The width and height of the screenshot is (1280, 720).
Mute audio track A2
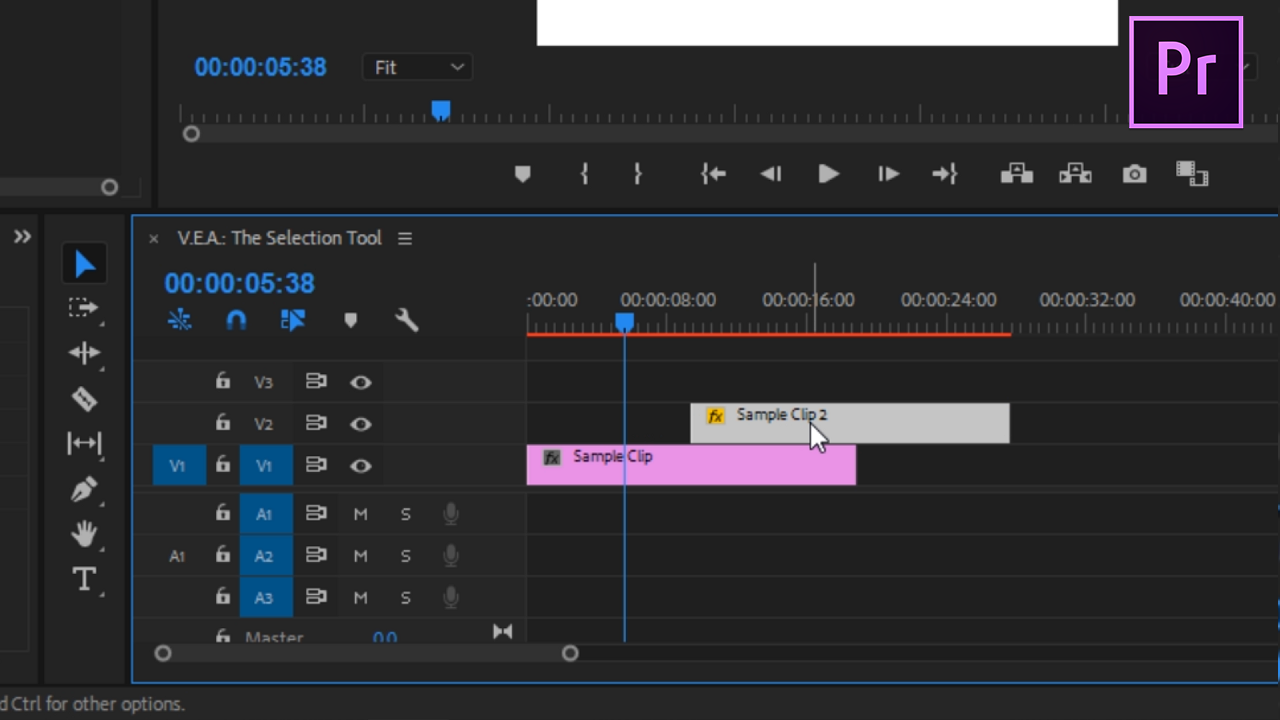click(x=361, y=556)
